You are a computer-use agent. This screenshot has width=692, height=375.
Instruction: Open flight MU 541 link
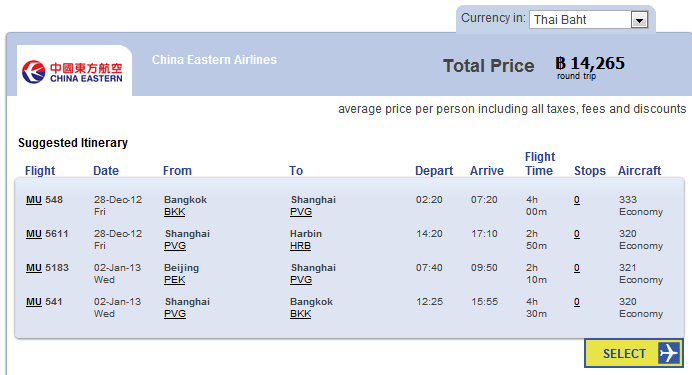pos(34,302)
